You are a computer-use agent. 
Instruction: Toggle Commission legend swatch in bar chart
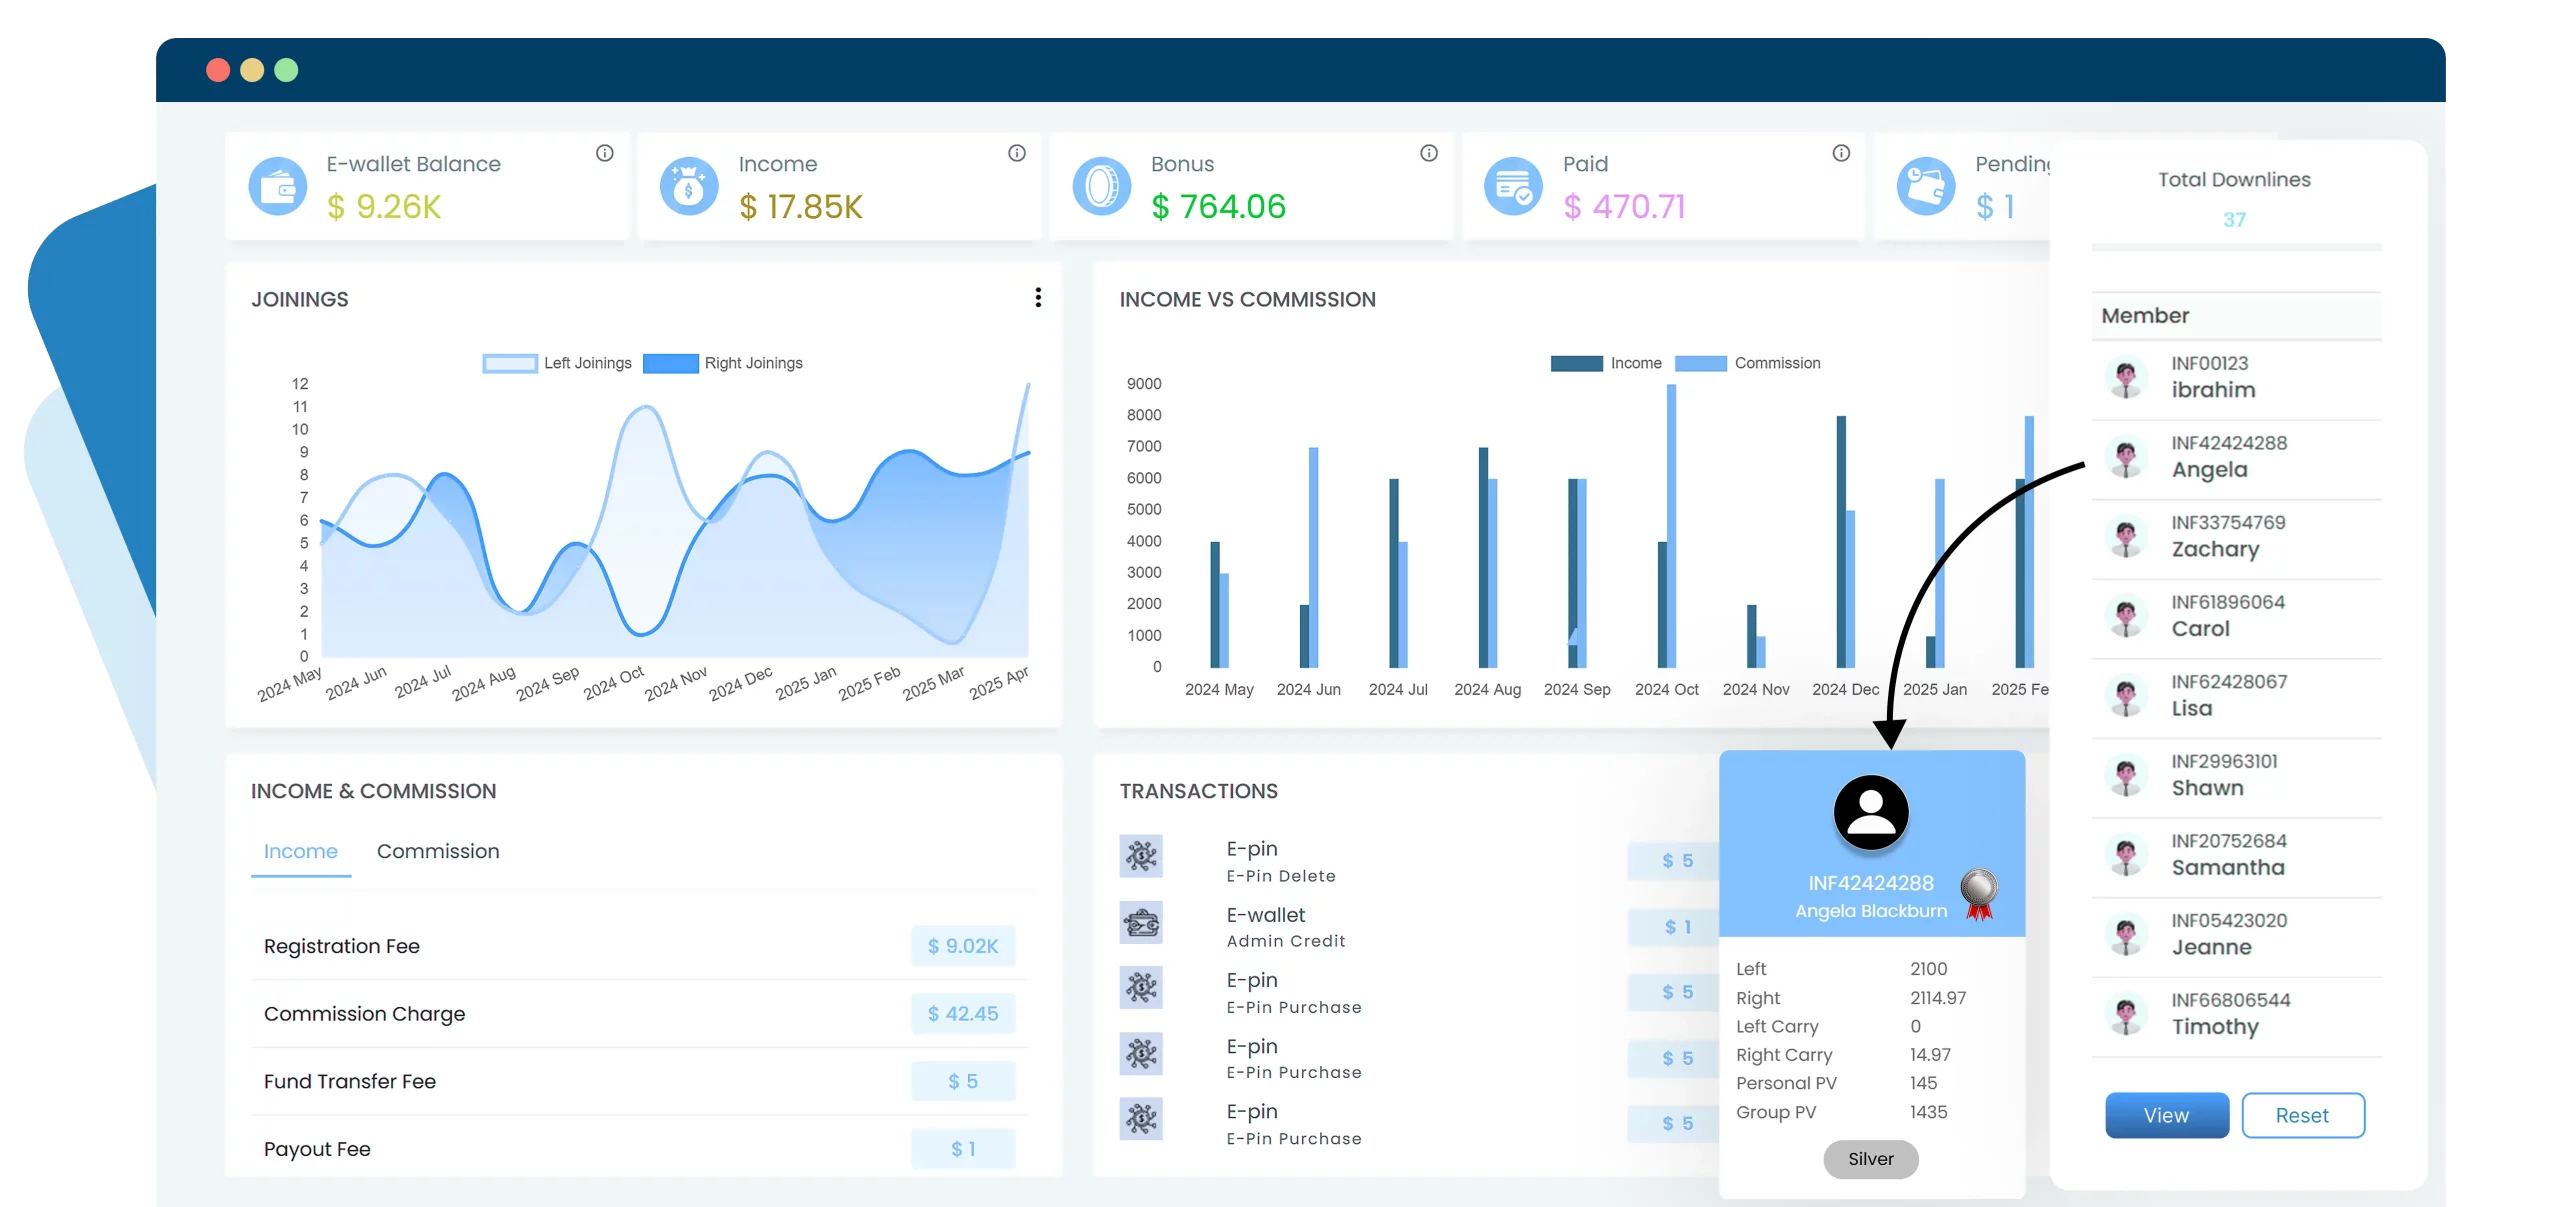tap(1700, 363)
